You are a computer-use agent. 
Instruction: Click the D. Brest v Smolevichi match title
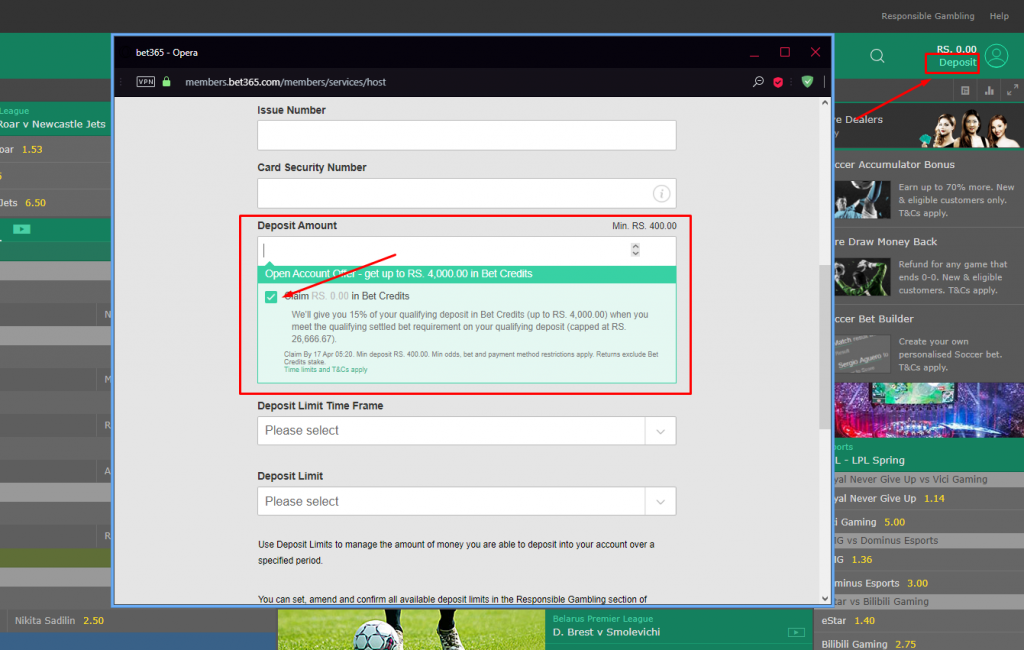pos(606,632)
